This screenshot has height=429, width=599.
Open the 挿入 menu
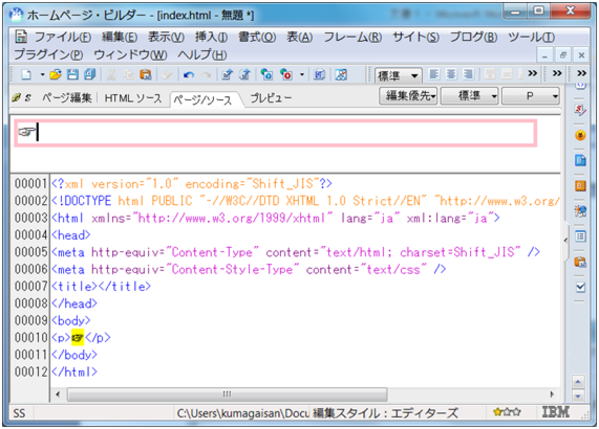click(211, 37)
